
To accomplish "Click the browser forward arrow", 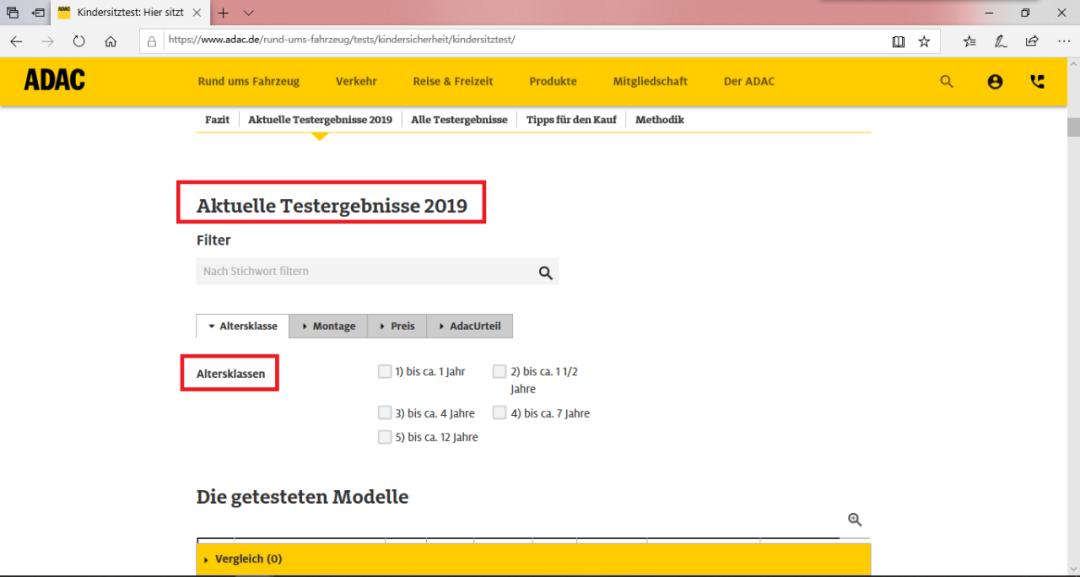I will point(48,41).
